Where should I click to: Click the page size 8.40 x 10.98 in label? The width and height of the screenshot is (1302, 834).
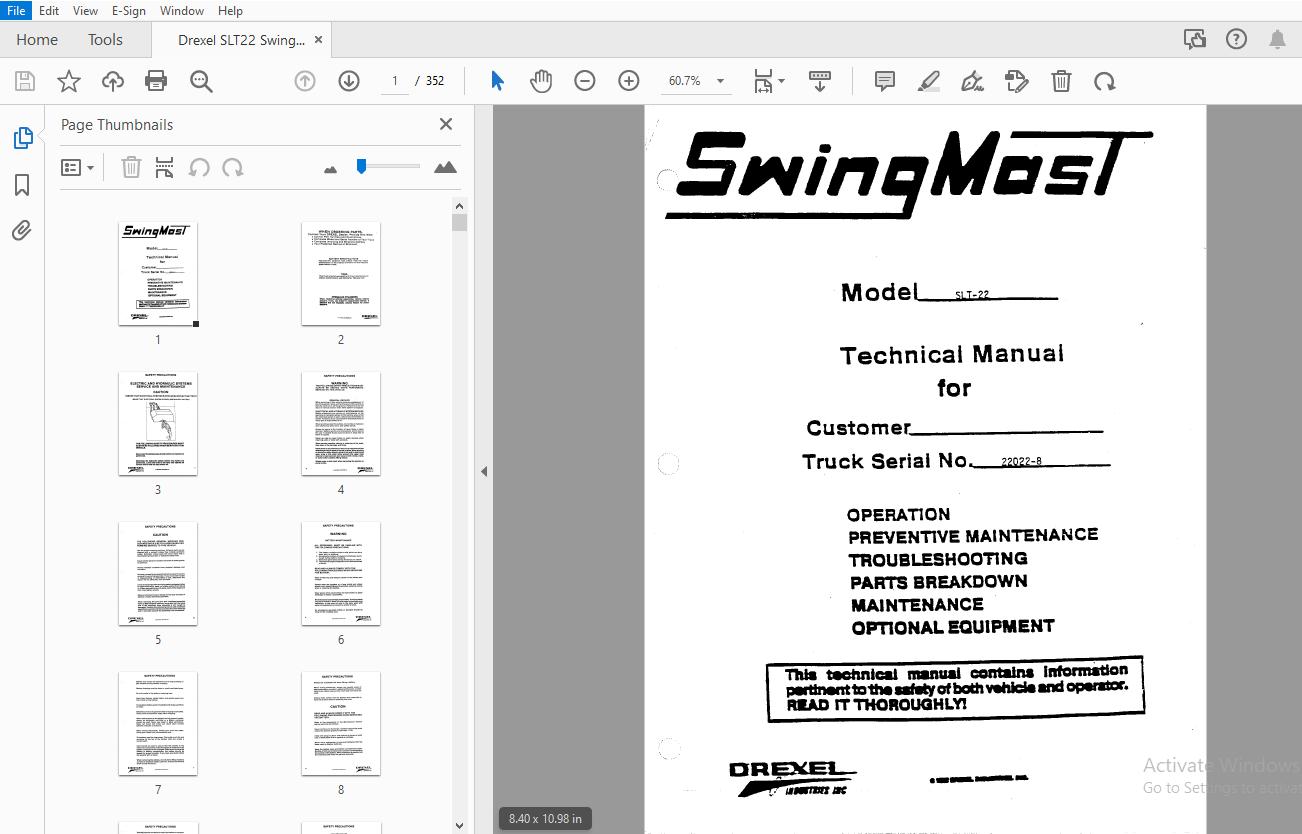(545, 818)
